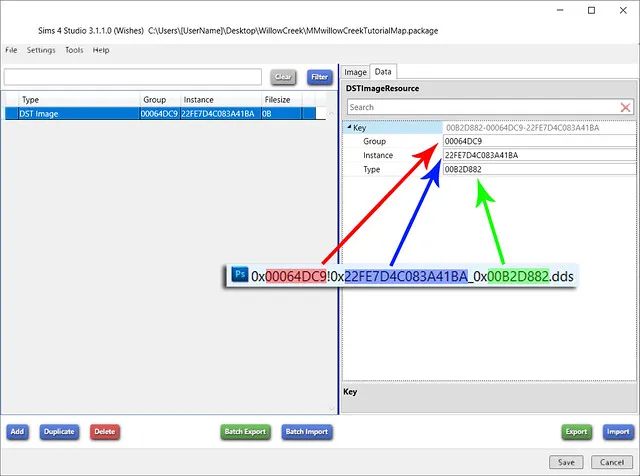
Task: Minimize the Sims 4 Studio window
Action: [x=560, y=10]
